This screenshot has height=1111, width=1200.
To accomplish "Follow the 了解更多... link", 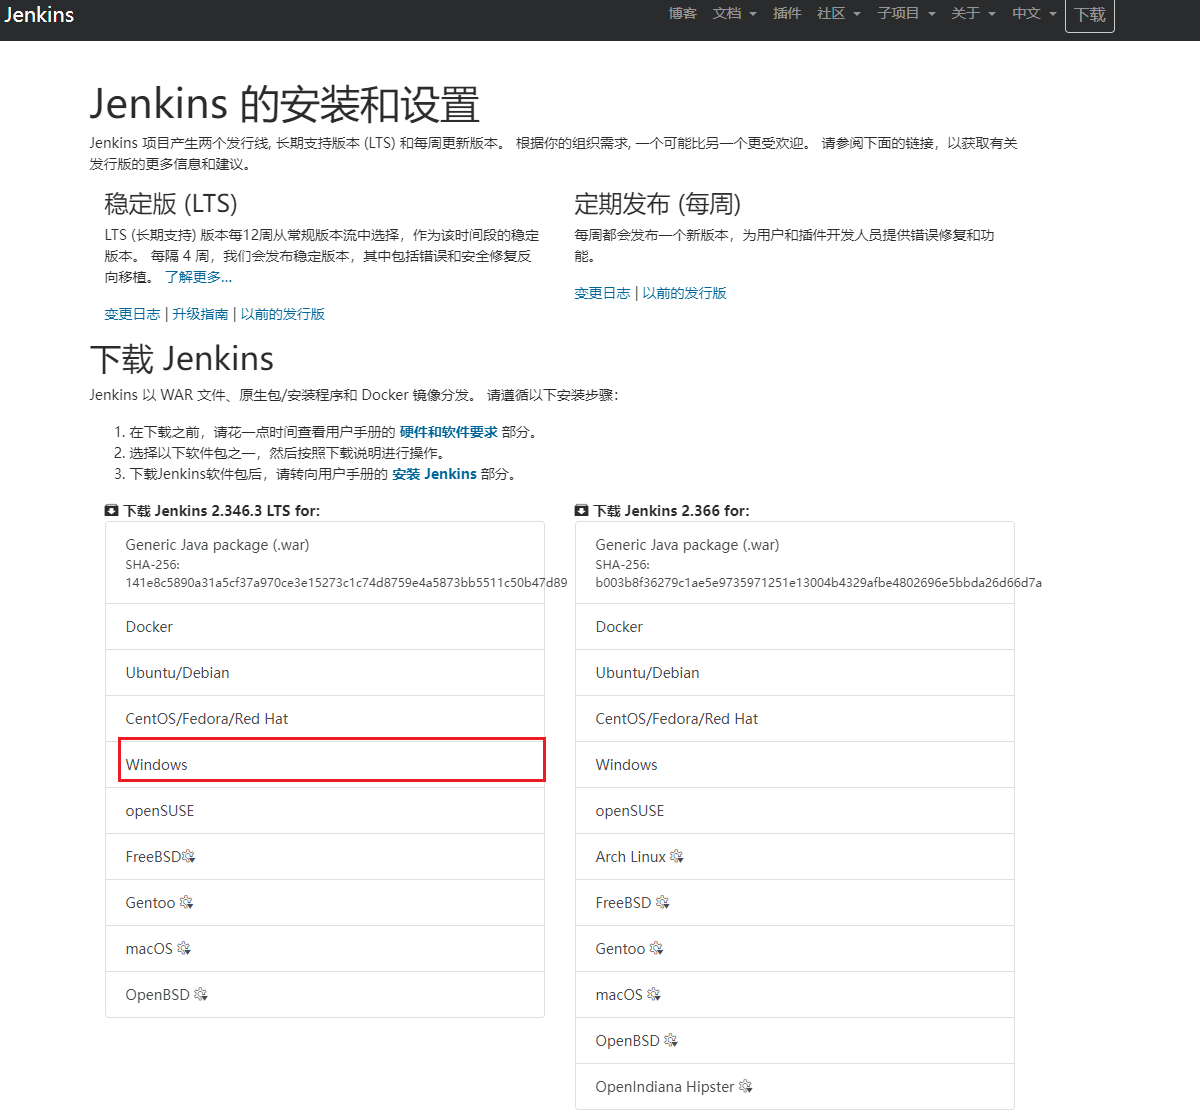I will [198, 277].
